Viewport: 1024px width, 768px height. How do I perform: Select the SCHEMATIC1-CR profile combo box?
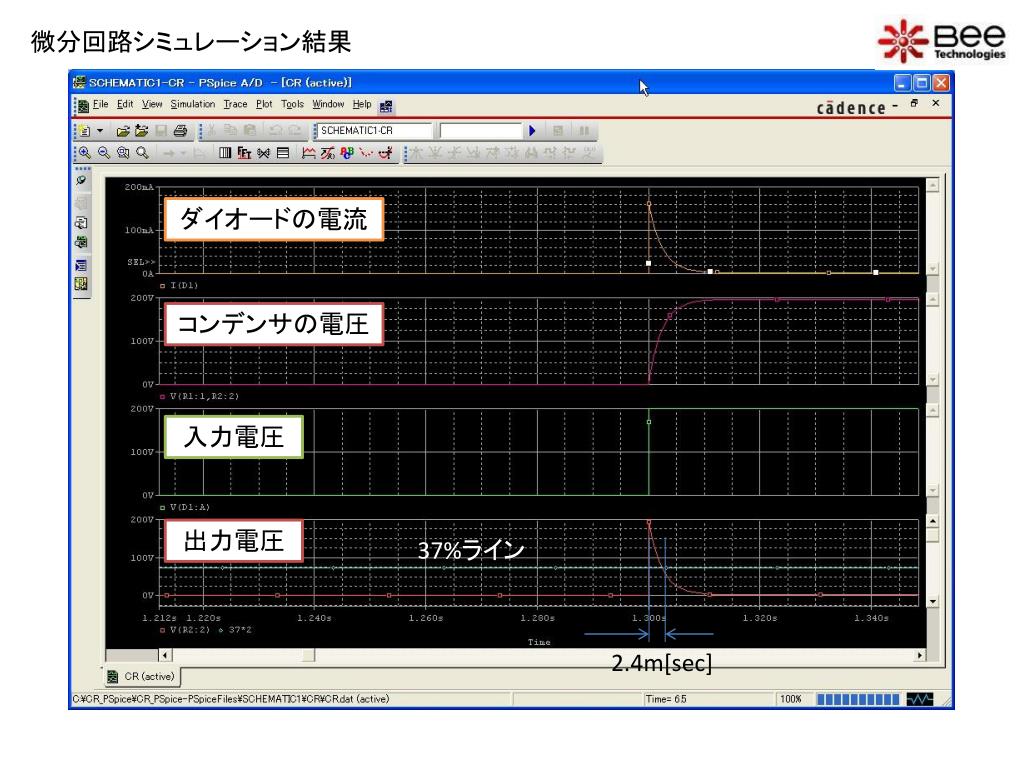coord(374,131)
